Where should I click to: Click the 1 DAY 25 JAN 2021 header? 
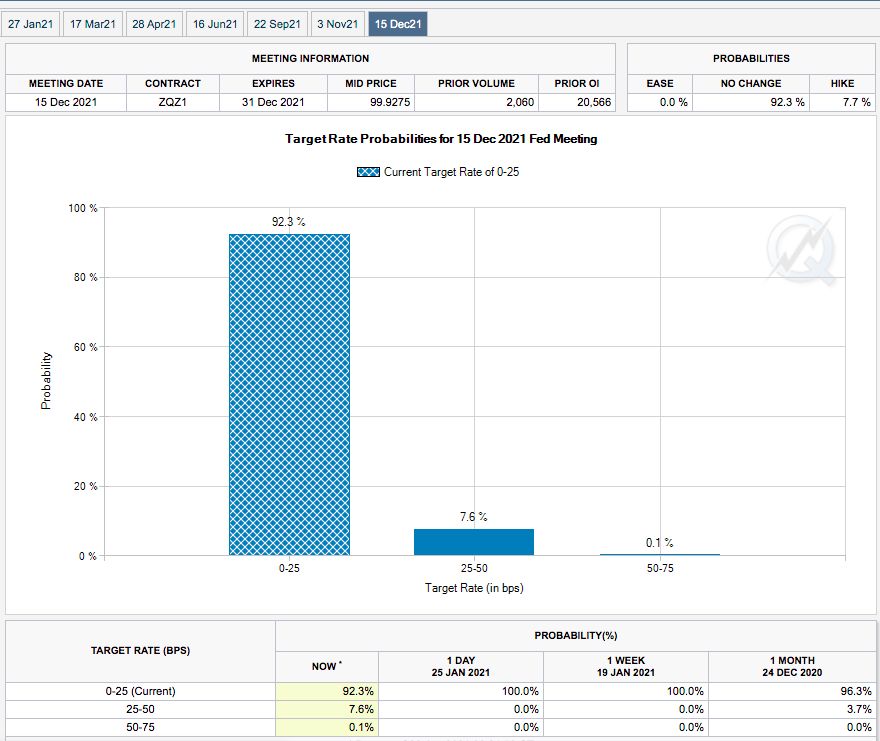[461, 666]
